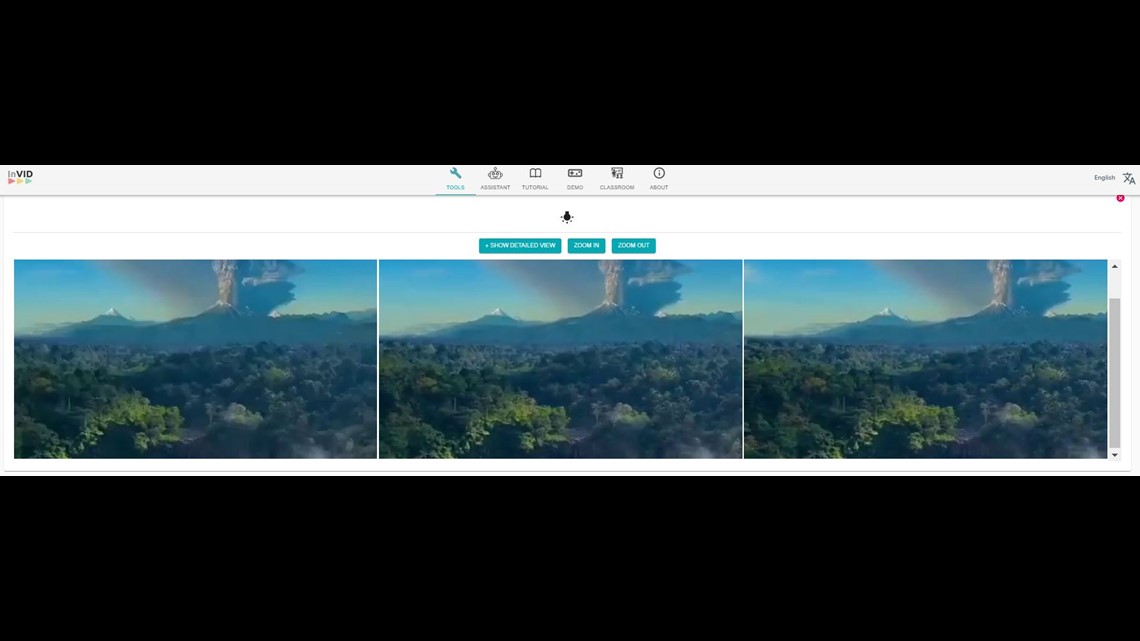Open the Tools tab with wrench icon
This screenshot has width=1140, height=641.
(455, 178)
